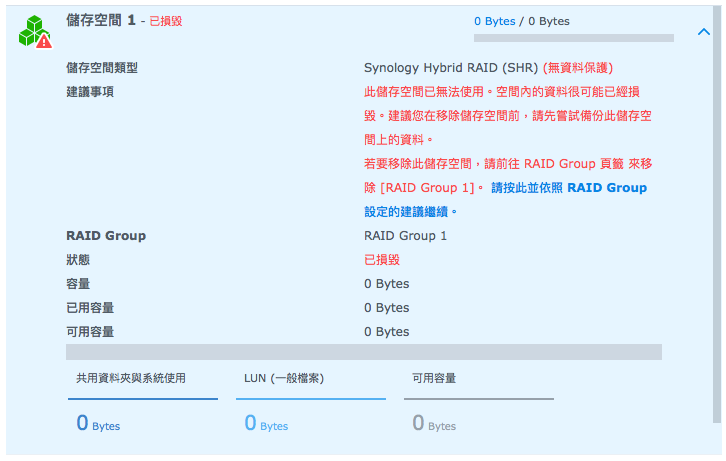Click the top usage progress bar
Screen dimensions: 726x461
[x=573, y=38]
